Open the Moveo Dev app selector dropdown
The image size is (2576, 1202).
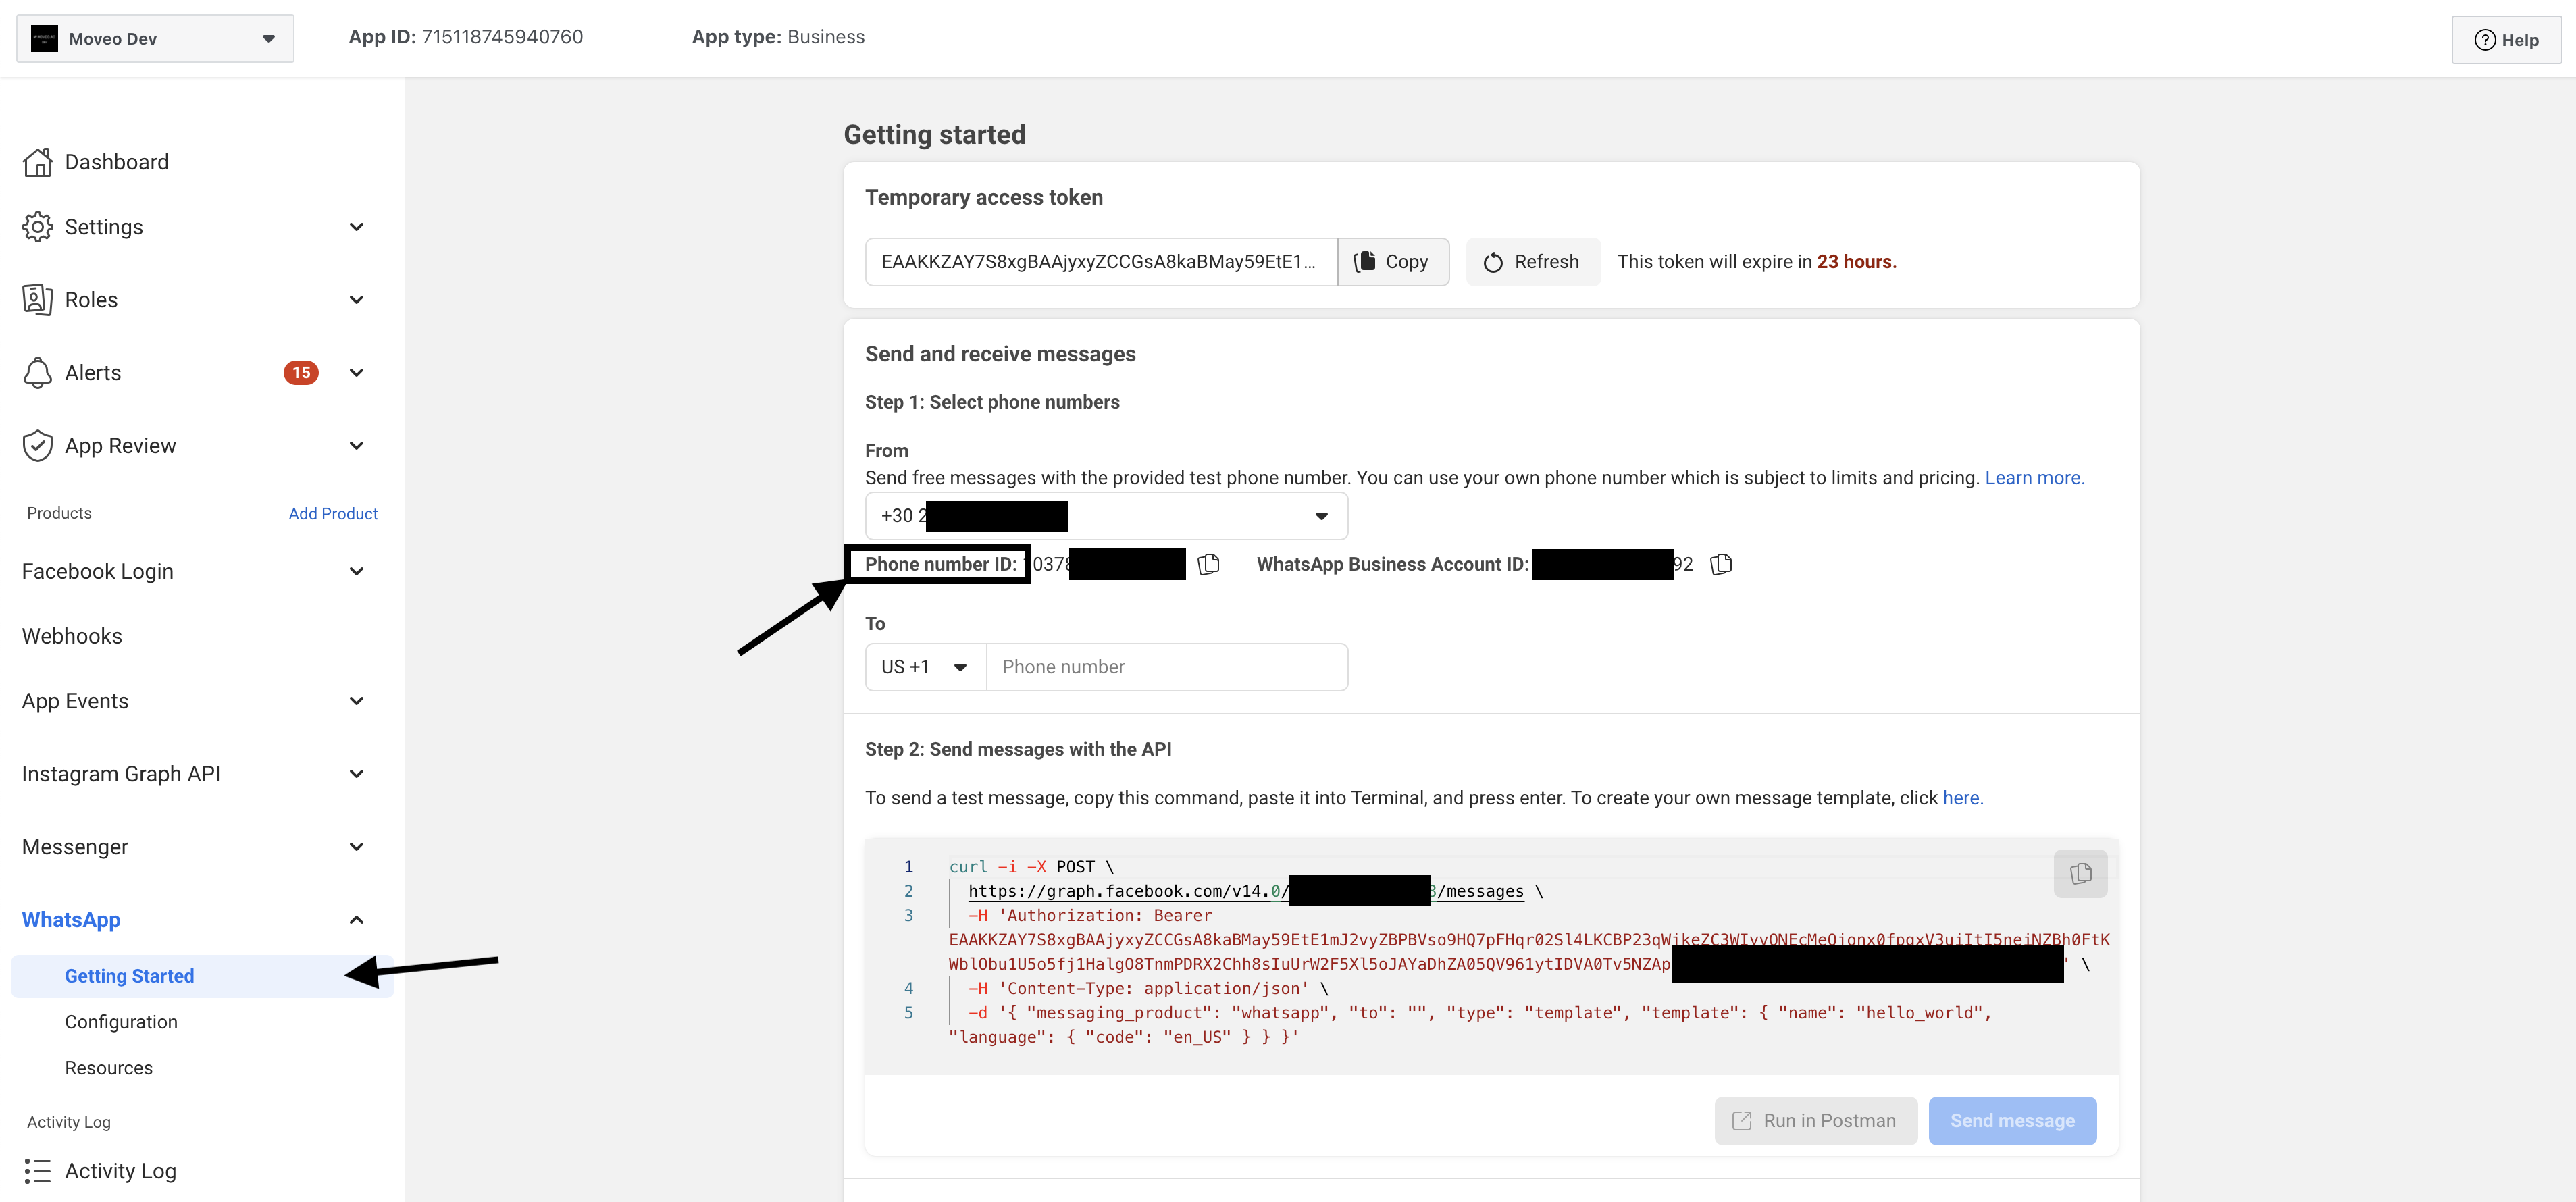(x=155, y=39)
